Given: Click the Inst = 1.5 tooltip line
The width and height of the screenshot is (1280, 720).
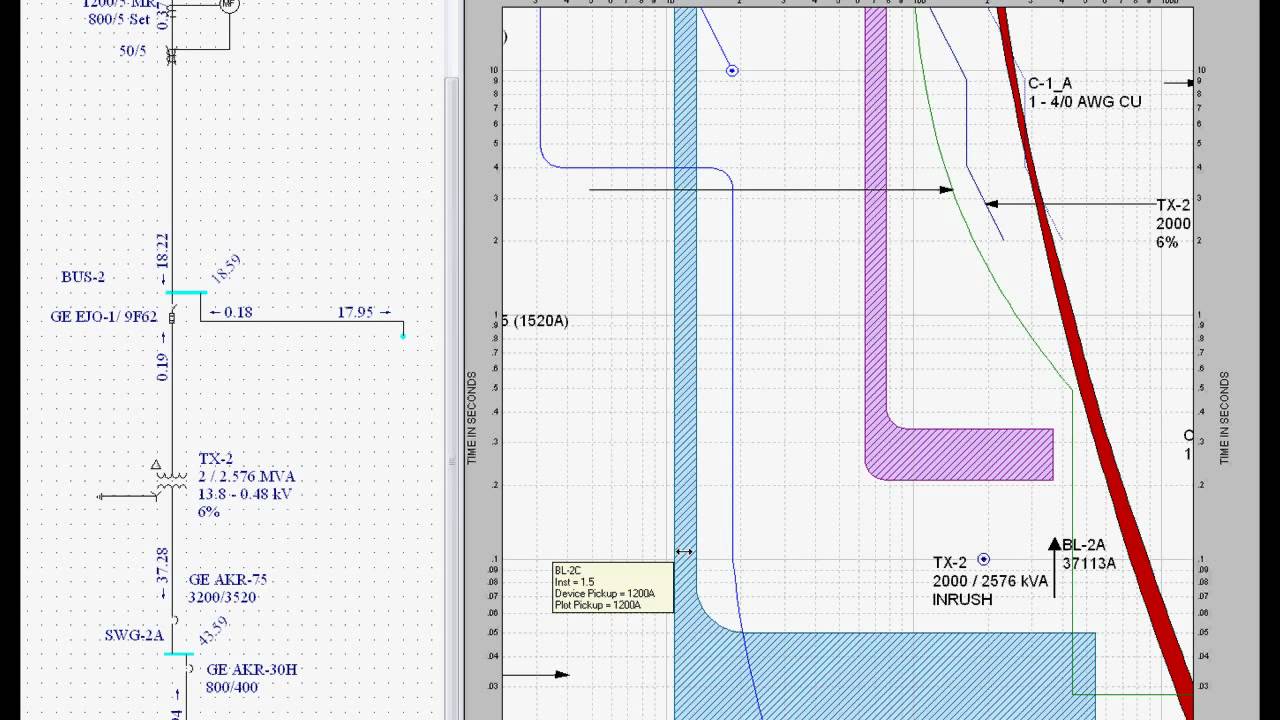Looking at the screenshot, I should 575,582.
